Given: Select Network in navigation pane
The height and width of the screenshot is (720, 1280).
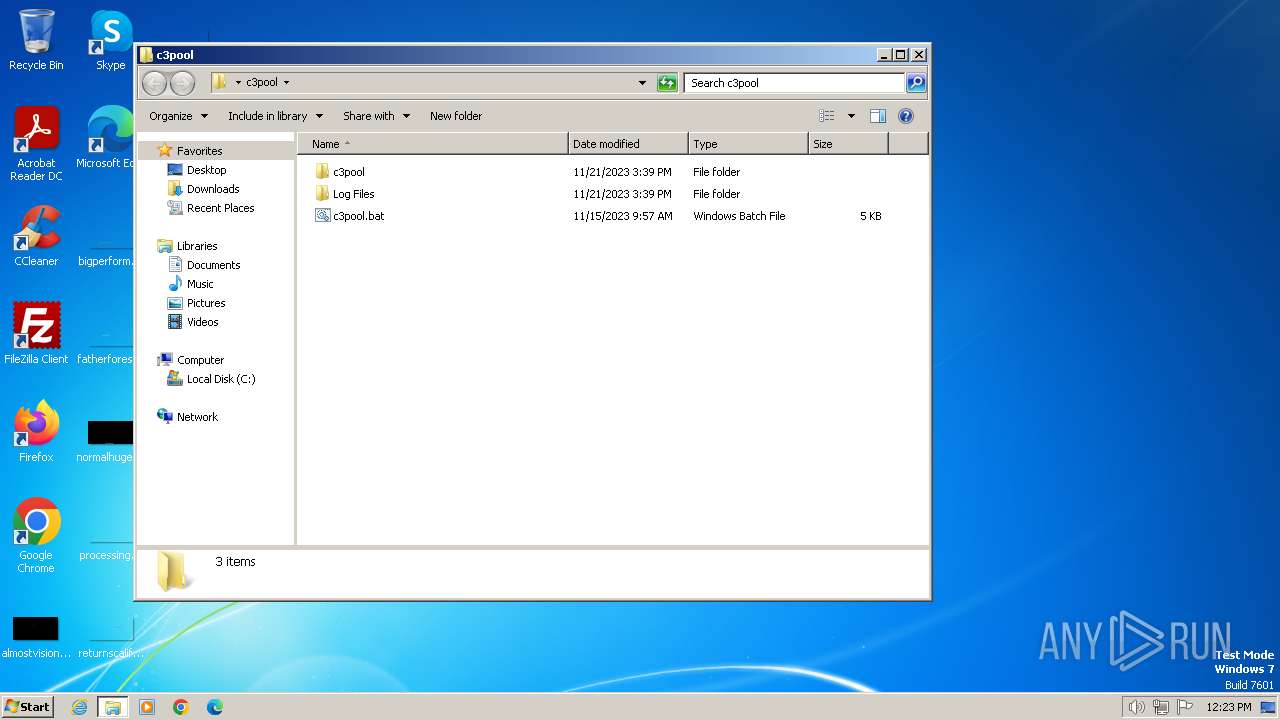Looking at the screenshot, I should click(x=197, y=417).
